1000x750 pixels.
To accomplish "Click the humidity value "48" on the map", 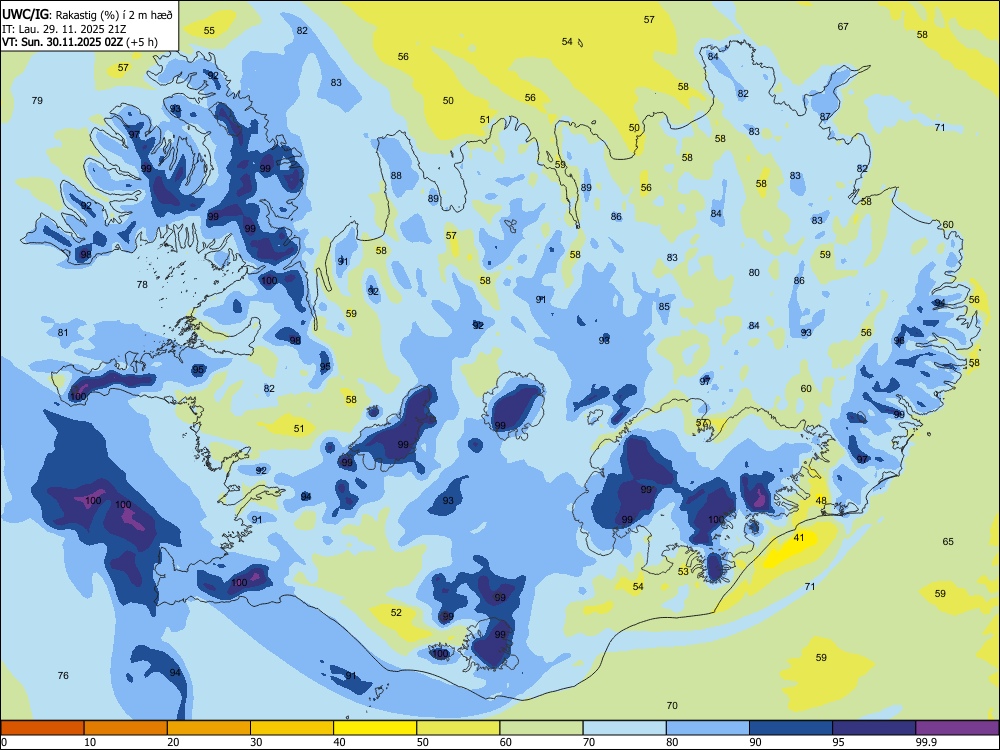I will tap(821, 501).
